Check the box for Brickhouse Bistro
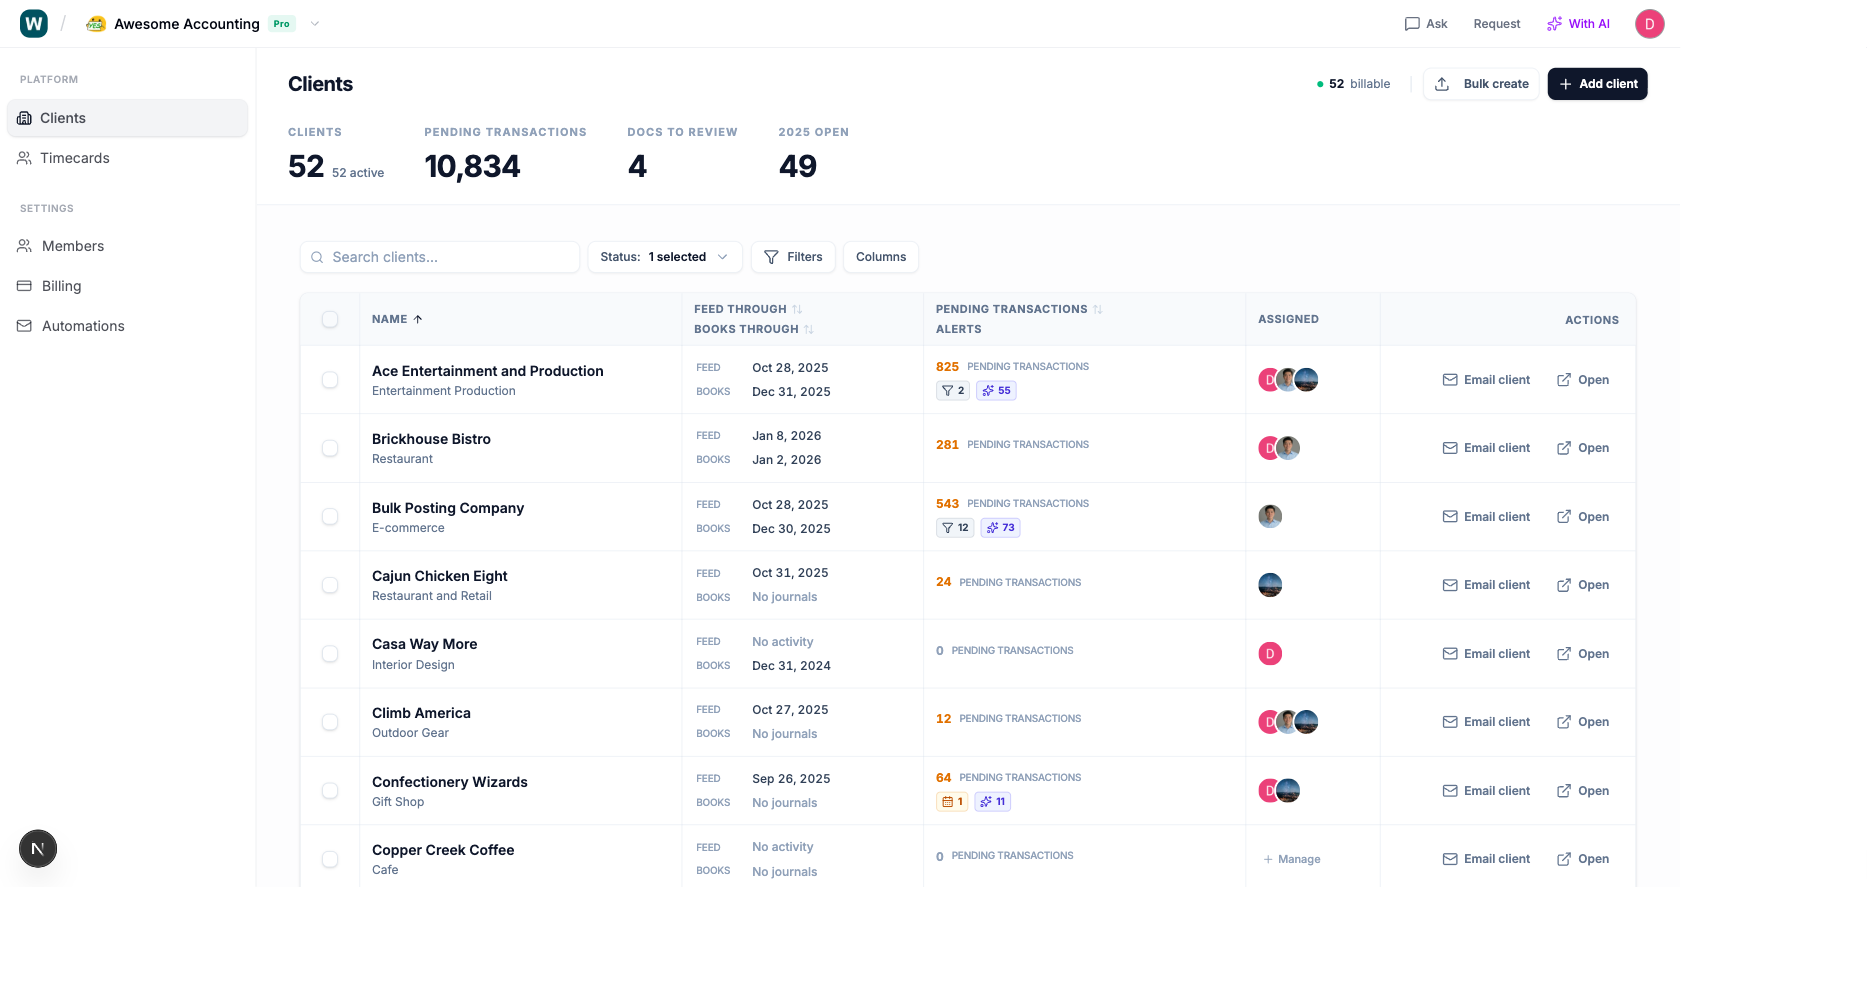 click(330, 448)
